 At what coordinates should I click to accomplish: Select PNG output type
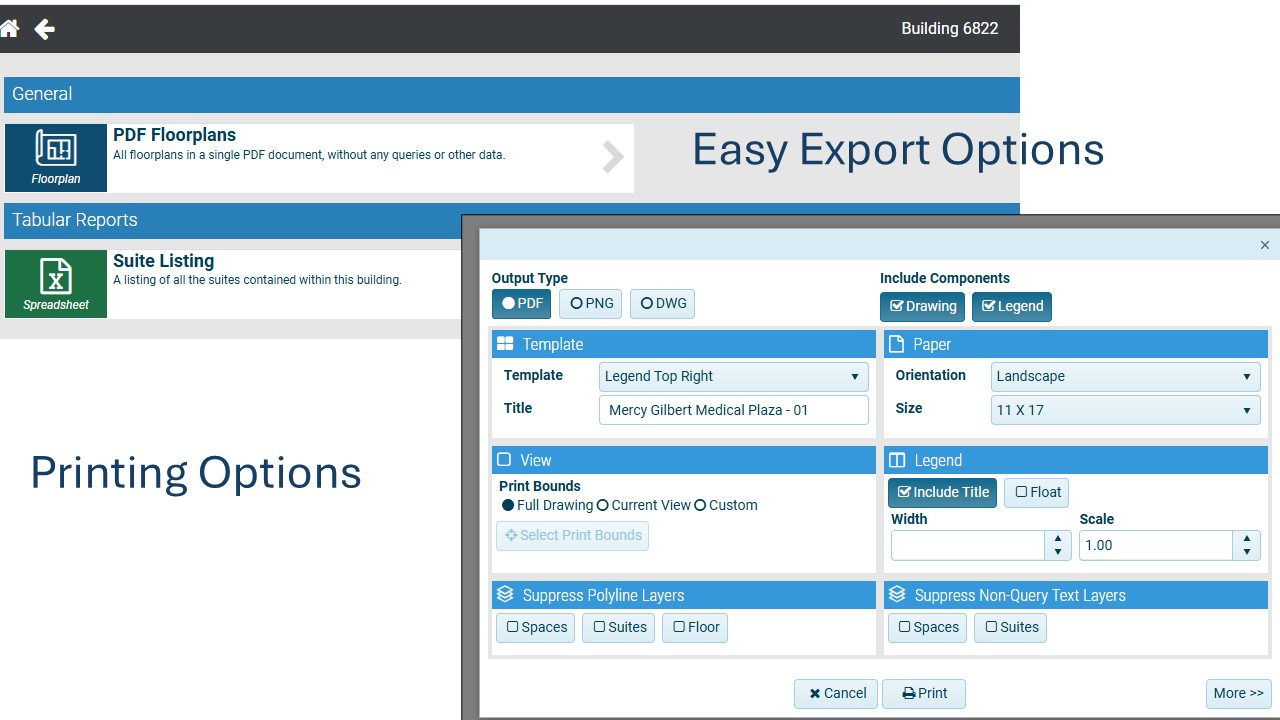590,304
